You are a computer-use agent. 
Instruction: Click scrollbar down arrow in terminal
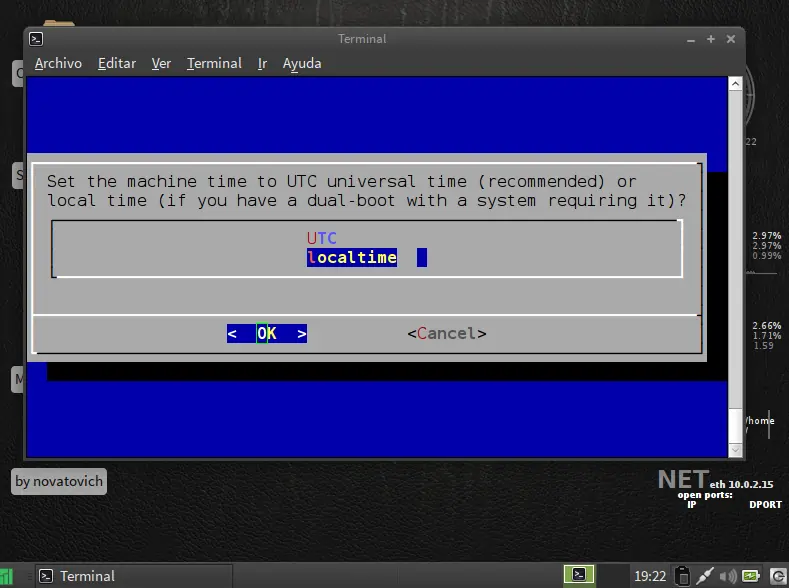point(735,450)
